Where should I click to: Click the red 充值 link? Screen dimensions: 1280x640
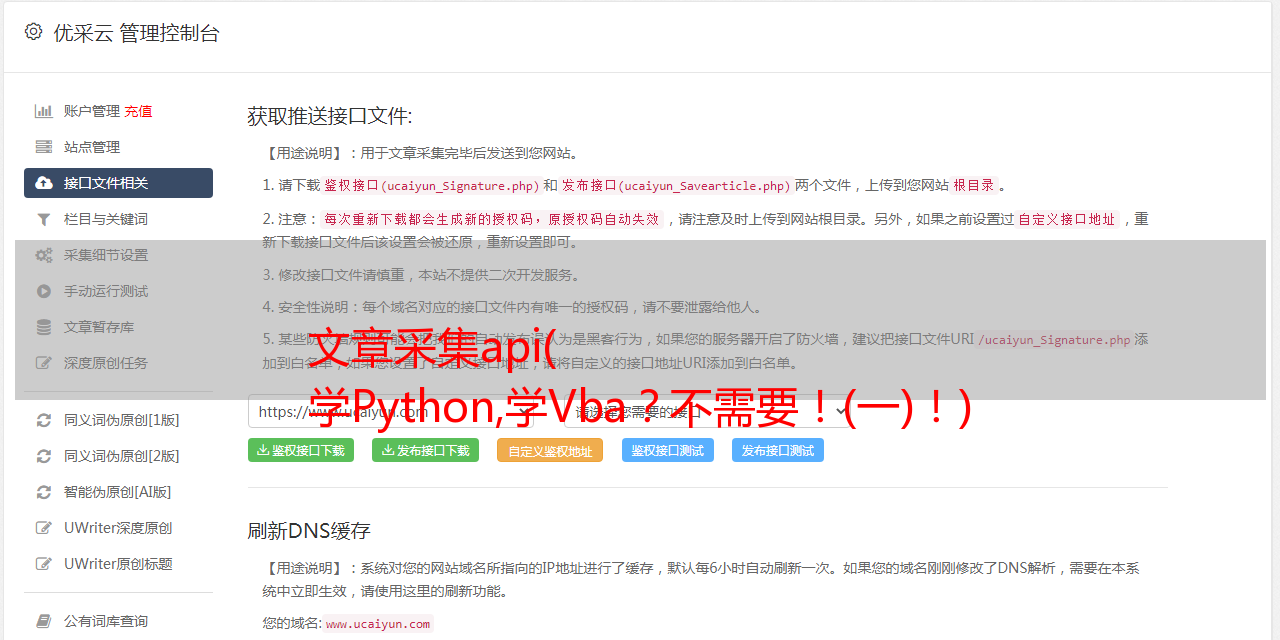(x=138, y=111)
